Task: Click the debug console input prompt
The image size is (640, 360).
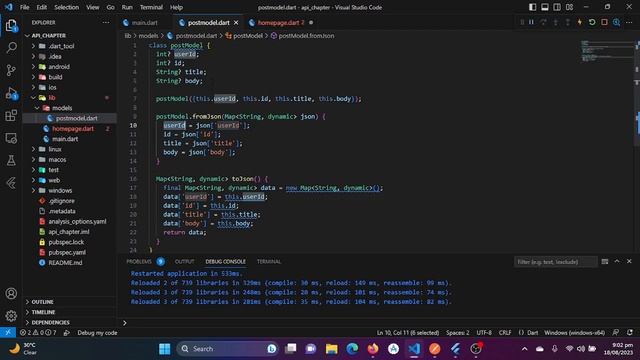Action: 380,323
